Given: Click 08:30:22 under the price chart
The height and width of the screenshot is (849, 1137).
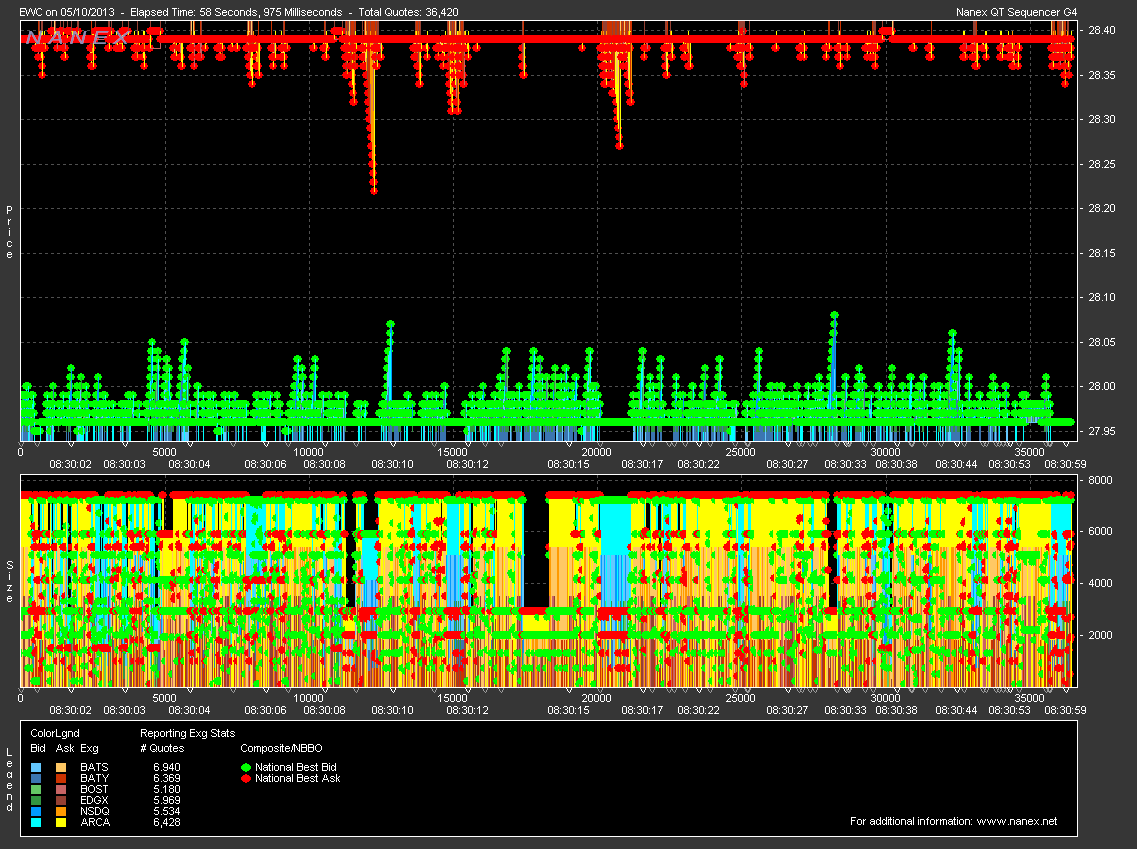Looking at the screenshot, I should tap(698, 464).
